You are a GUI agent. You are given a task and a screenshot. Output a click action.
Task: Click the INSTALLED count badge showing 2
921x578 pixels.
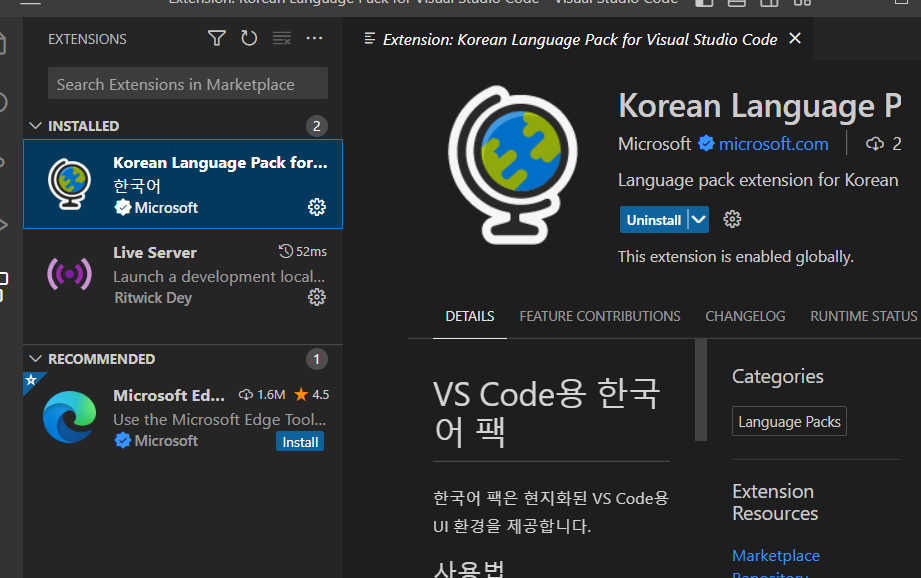pyautogui.click(x=317, y=126)
